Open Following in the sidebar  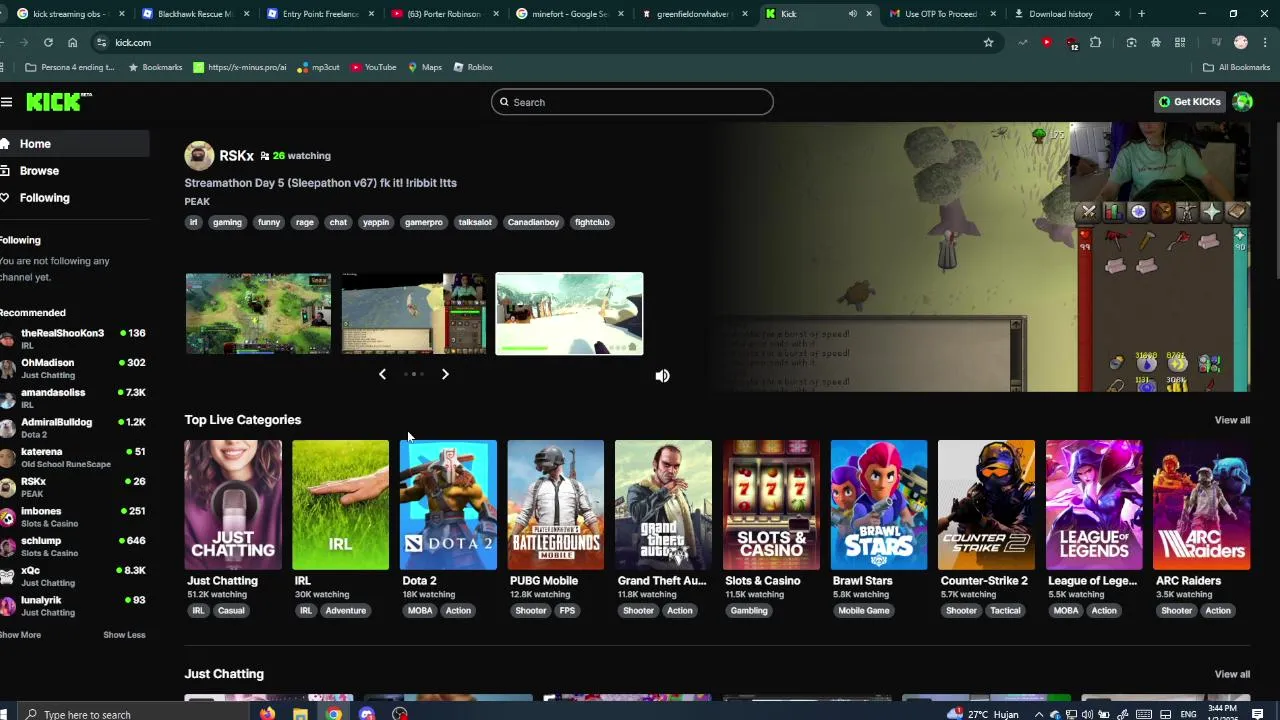(x=74, y=198)
